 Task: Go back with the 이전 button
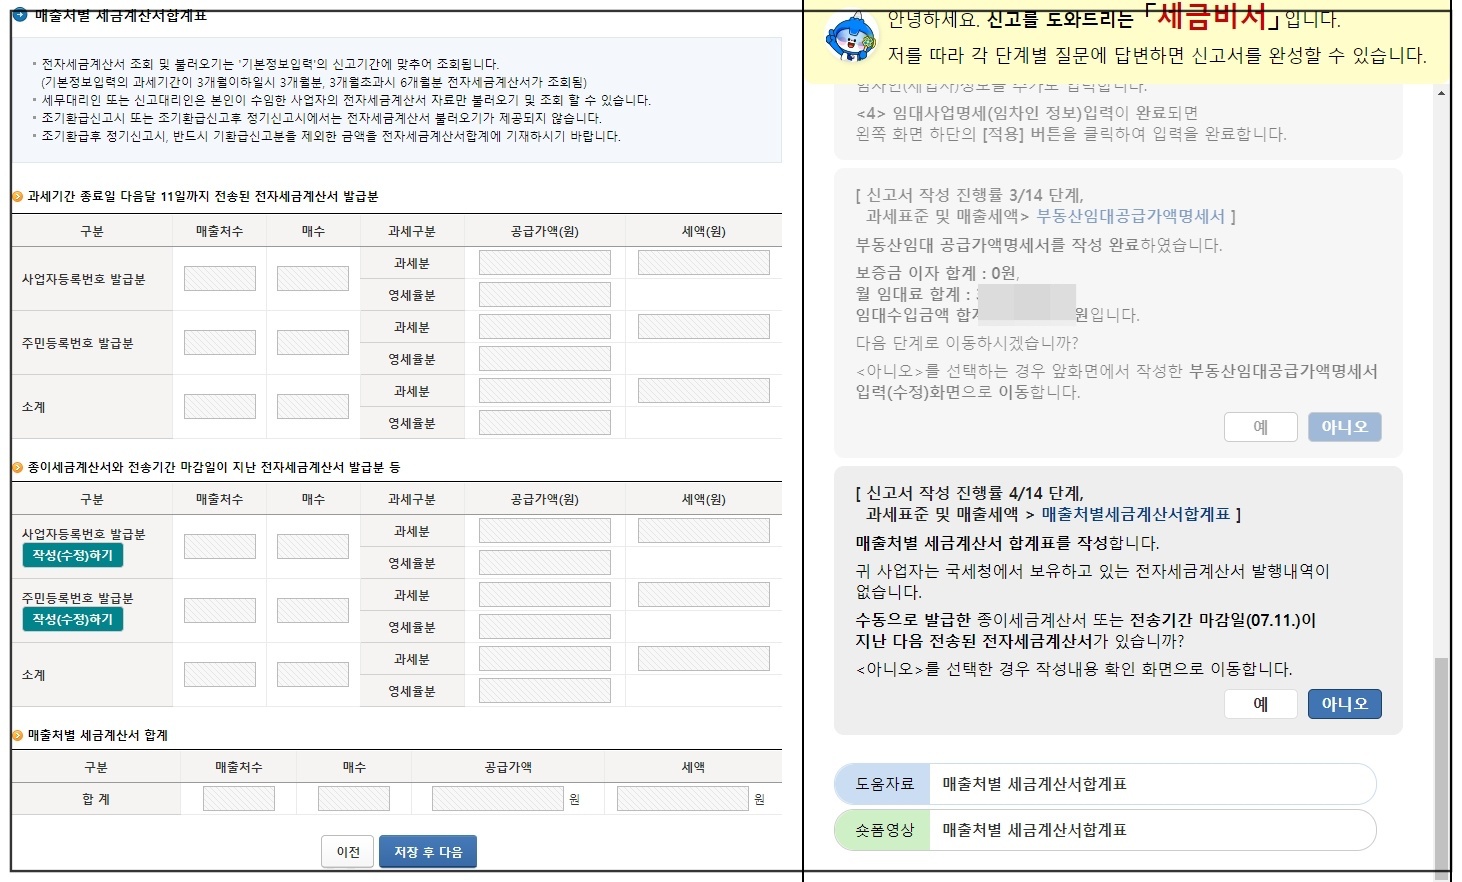pyautogui.click(x=348, y=852)
